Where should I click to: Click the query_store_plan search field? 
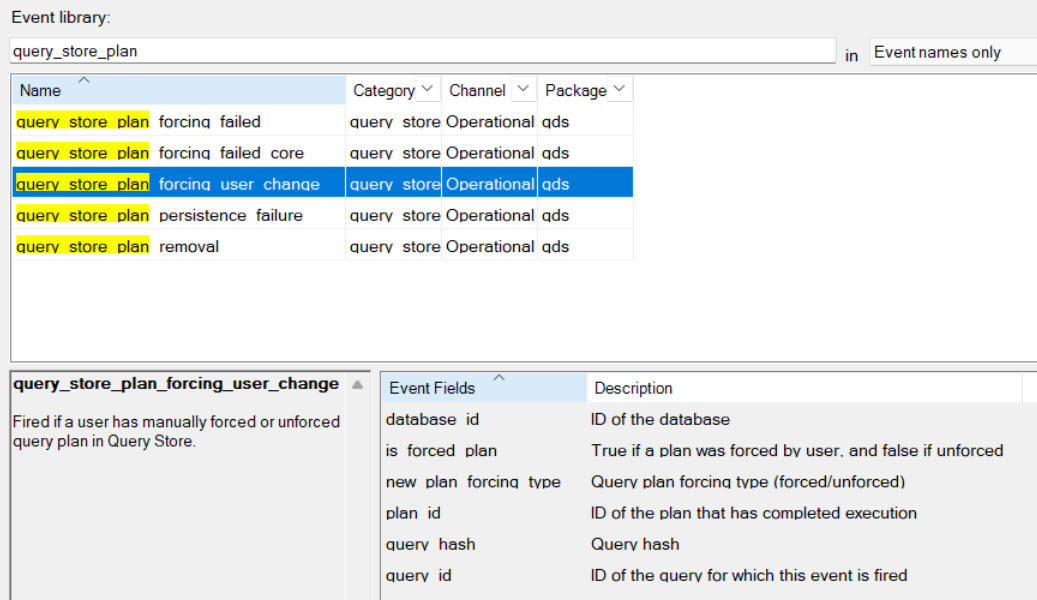(x=423, y=51)
